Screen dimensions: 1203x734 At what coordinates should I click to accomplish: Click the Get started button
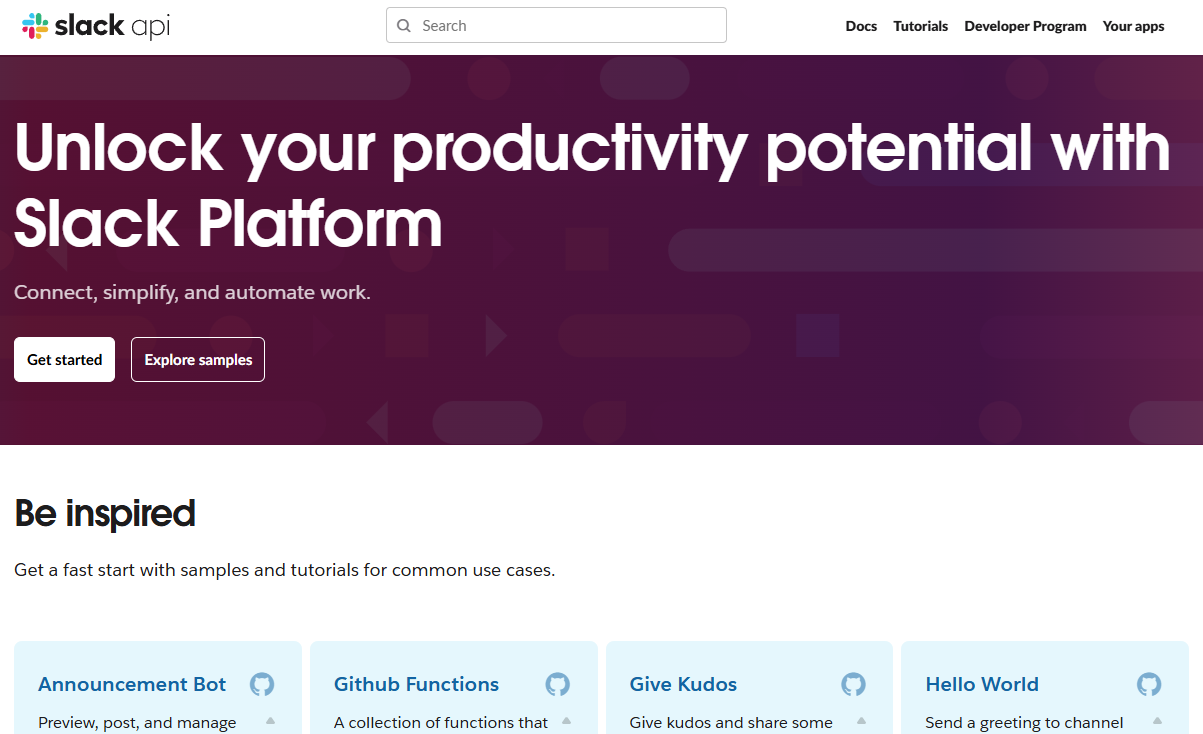pyautogui.click(x=65, y=360)
